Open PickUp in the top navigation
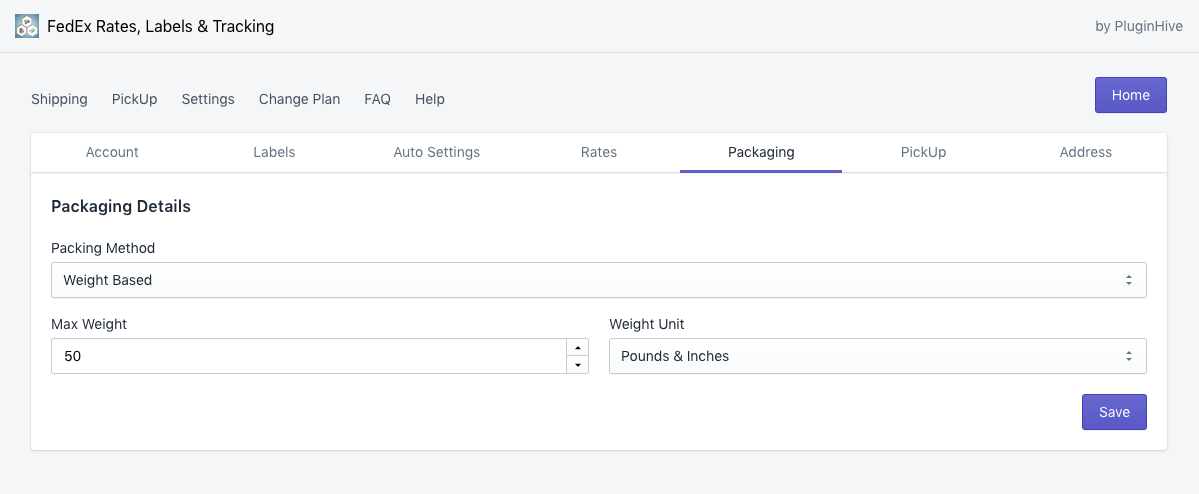The width and height of the screenshot is (1199, 494). point(134,99)
